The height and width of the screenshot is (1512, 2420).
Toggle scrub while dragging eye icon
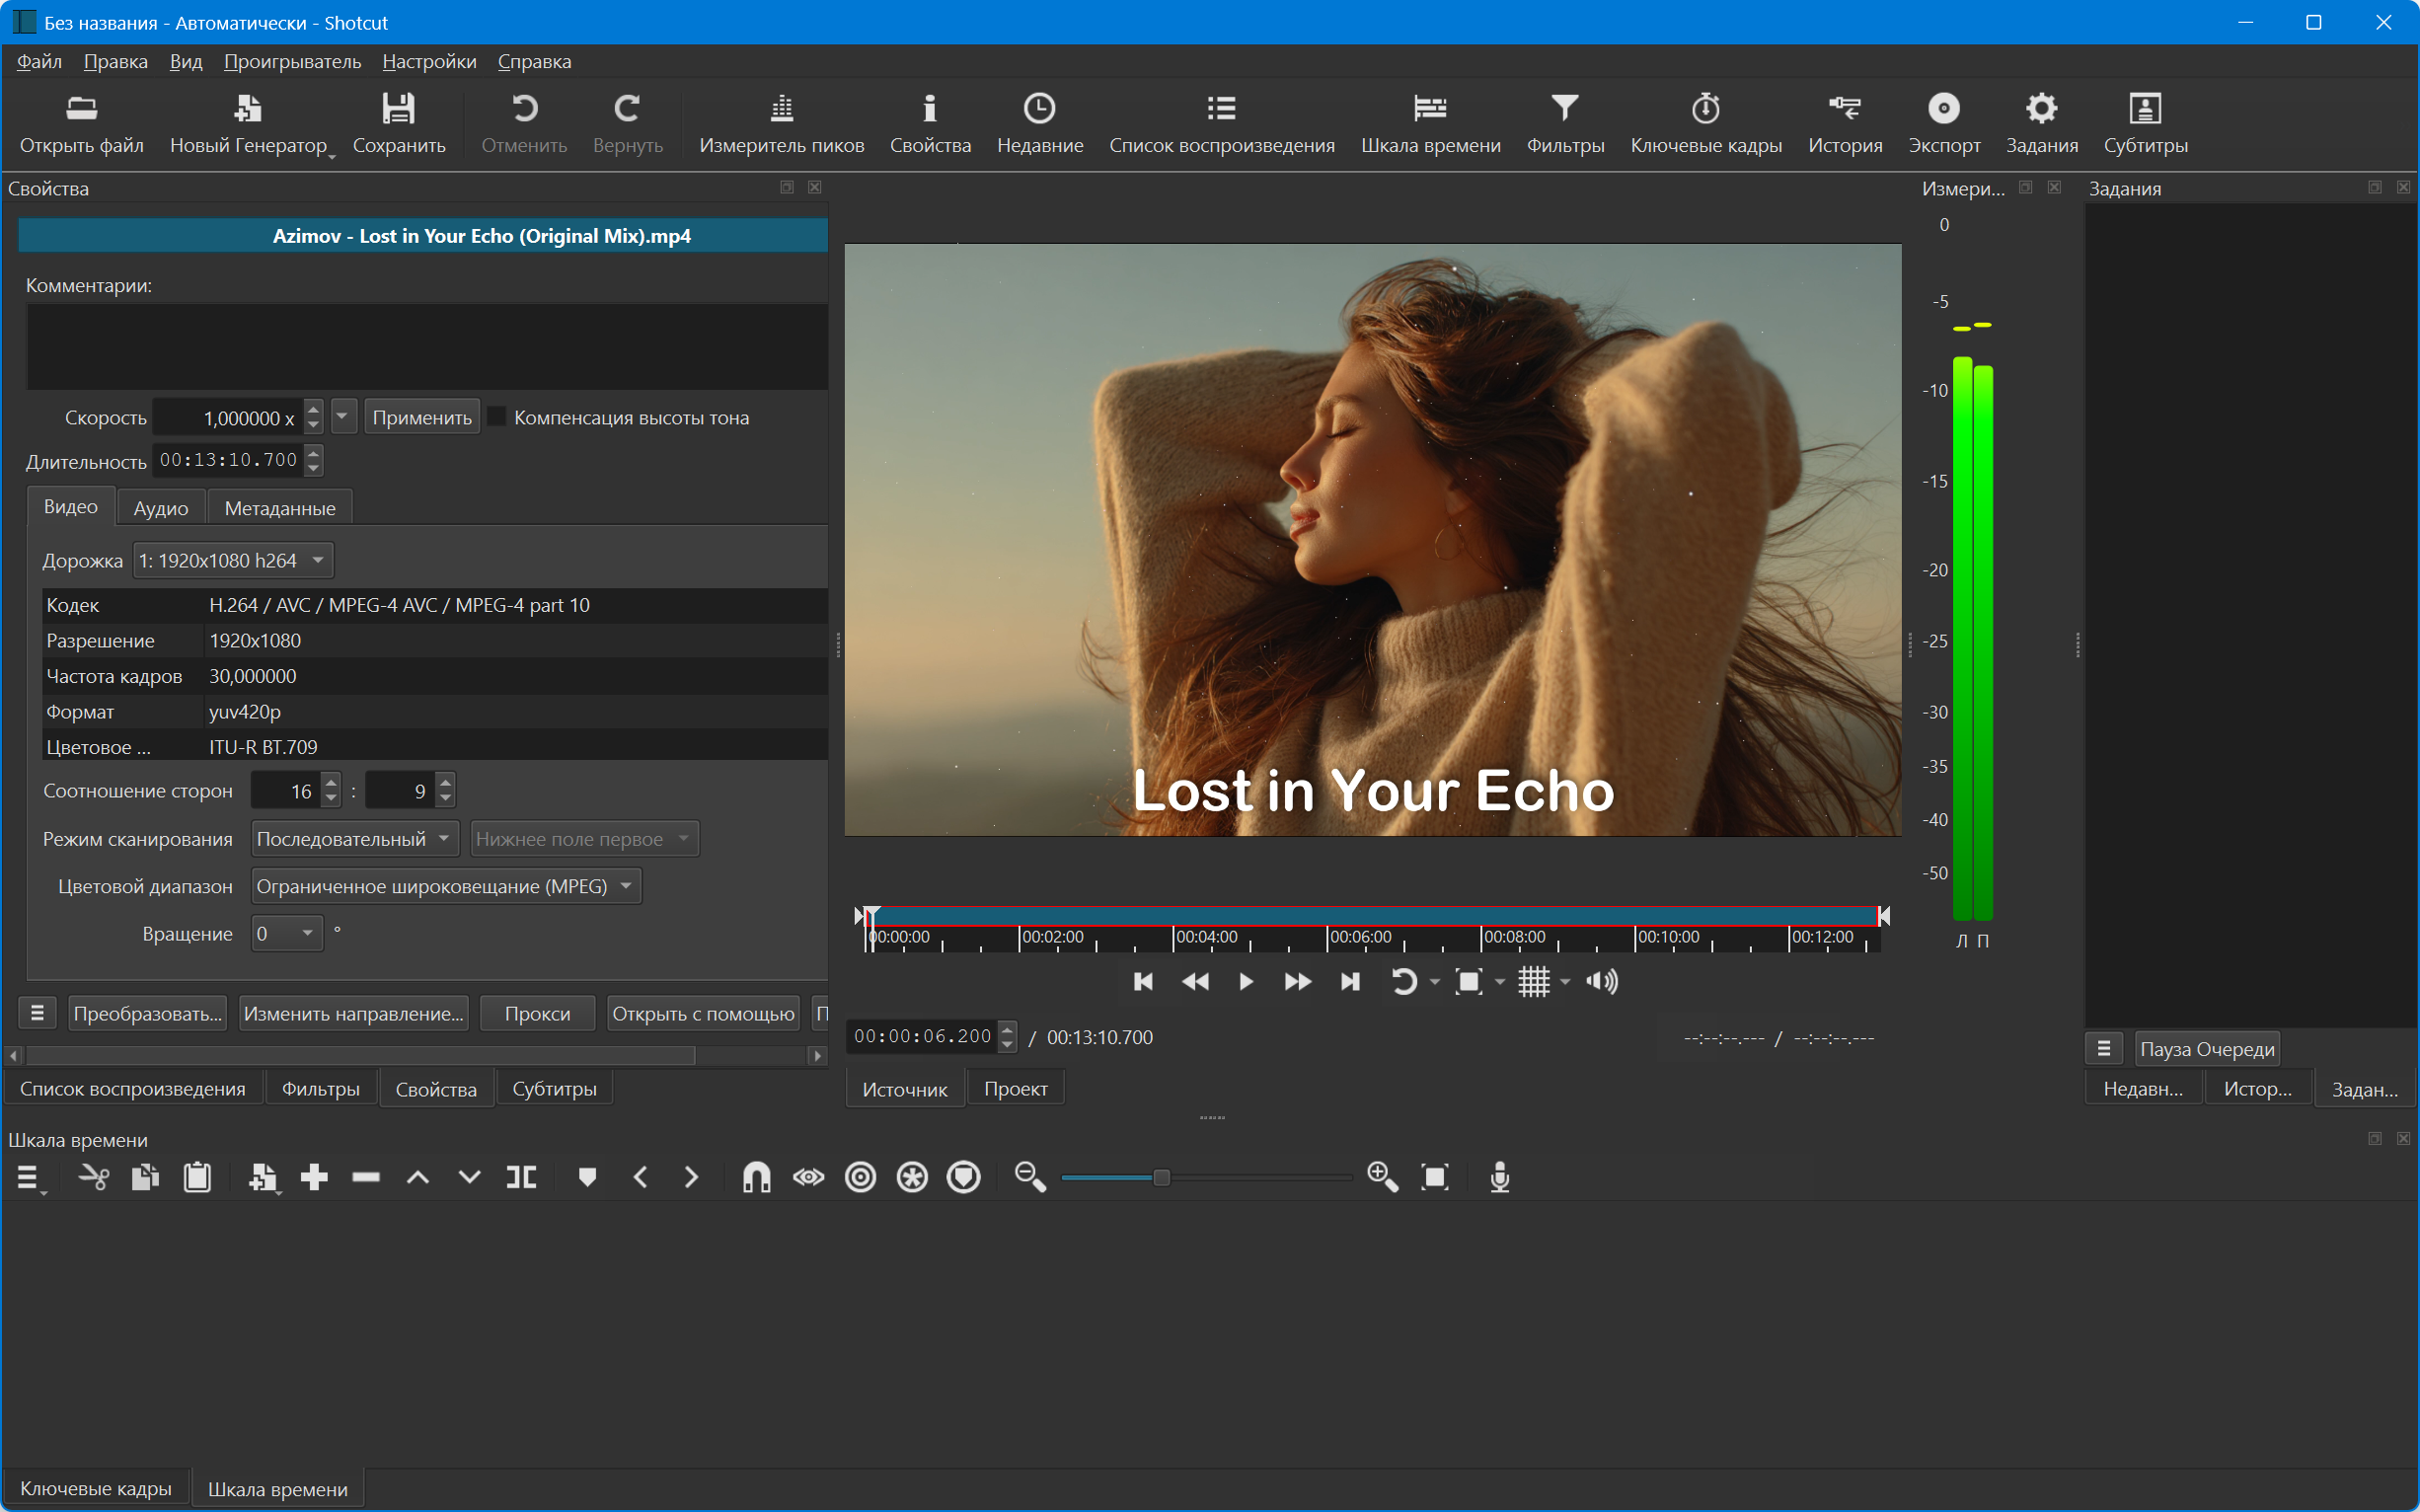808,1177
